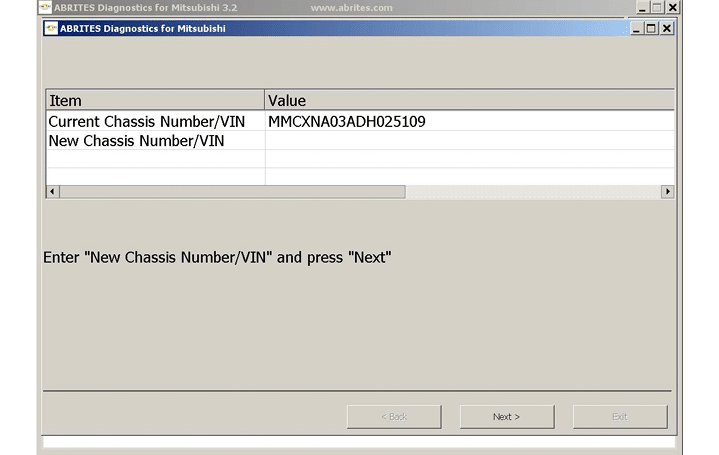Viewport: 719px width, 455px height.
Task: Click the table's right scroll arrow
Action: tap(667, 191)
